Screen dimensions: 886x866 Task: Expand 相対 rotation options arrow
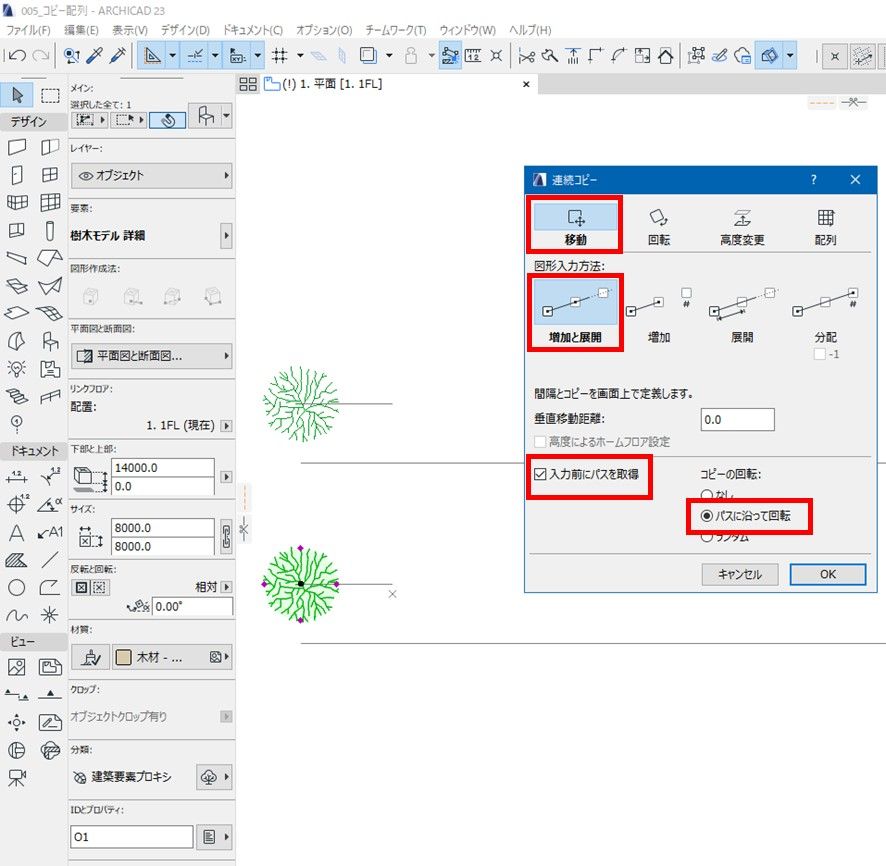tap(226, 587)
